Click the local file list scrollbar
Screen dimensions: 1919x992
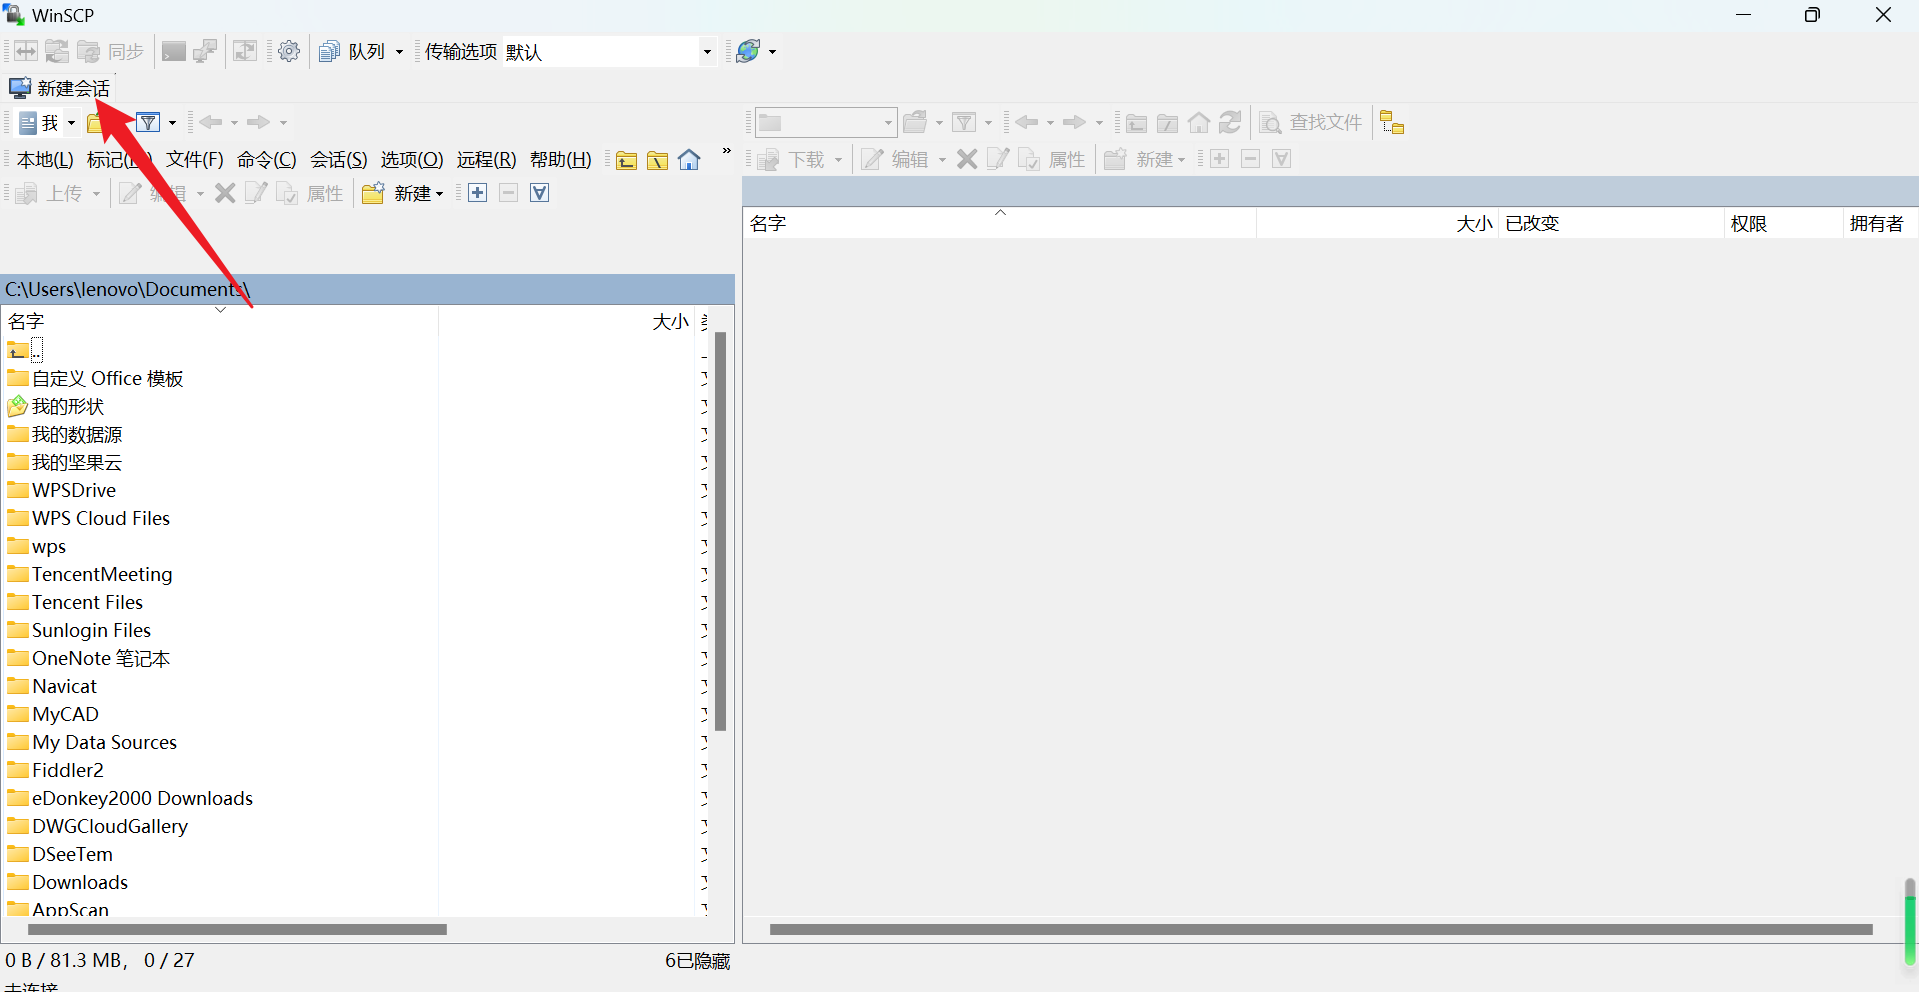coord(720,530)
